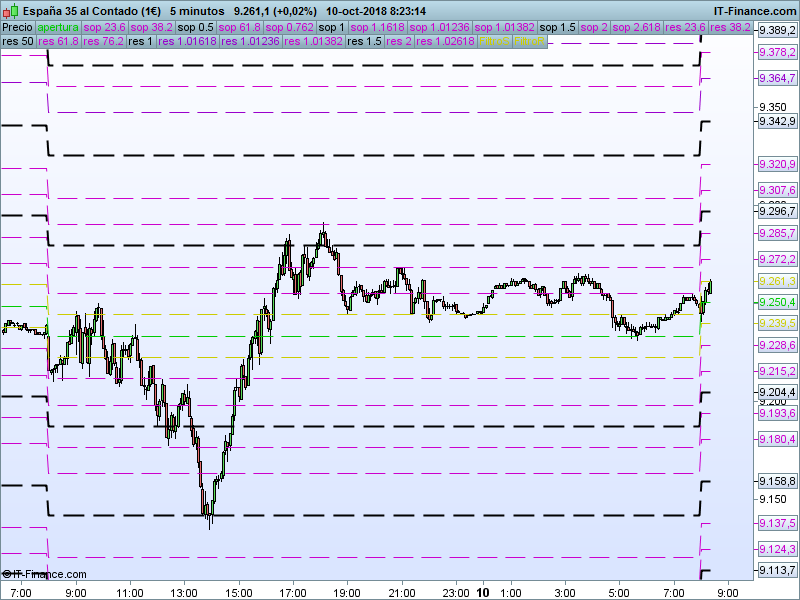Image resolution: width=800 pixels, height=600 pixels.
Task: Click the 9.296,7 price label
Action: pos(777,211)
